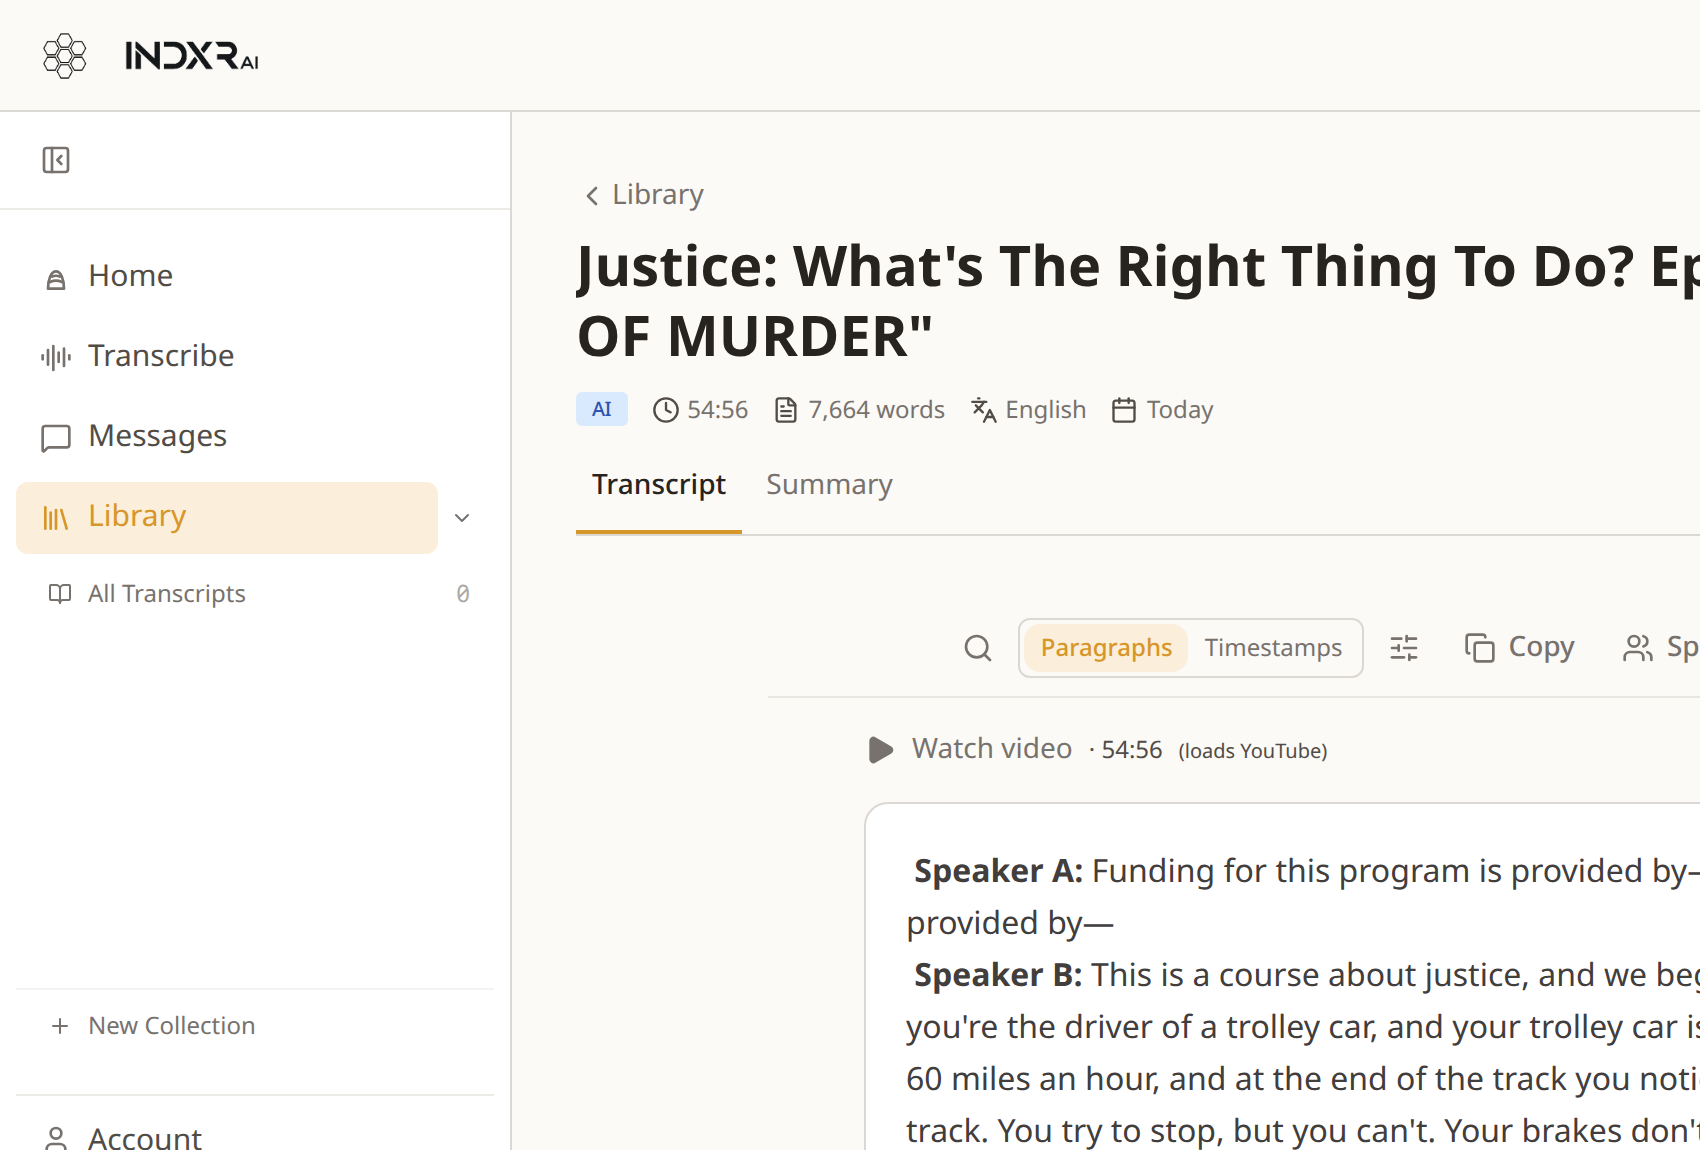Collapse the Library section chevron
This screenshot has width=1700, height=1150.
click(x=462, y=518)
